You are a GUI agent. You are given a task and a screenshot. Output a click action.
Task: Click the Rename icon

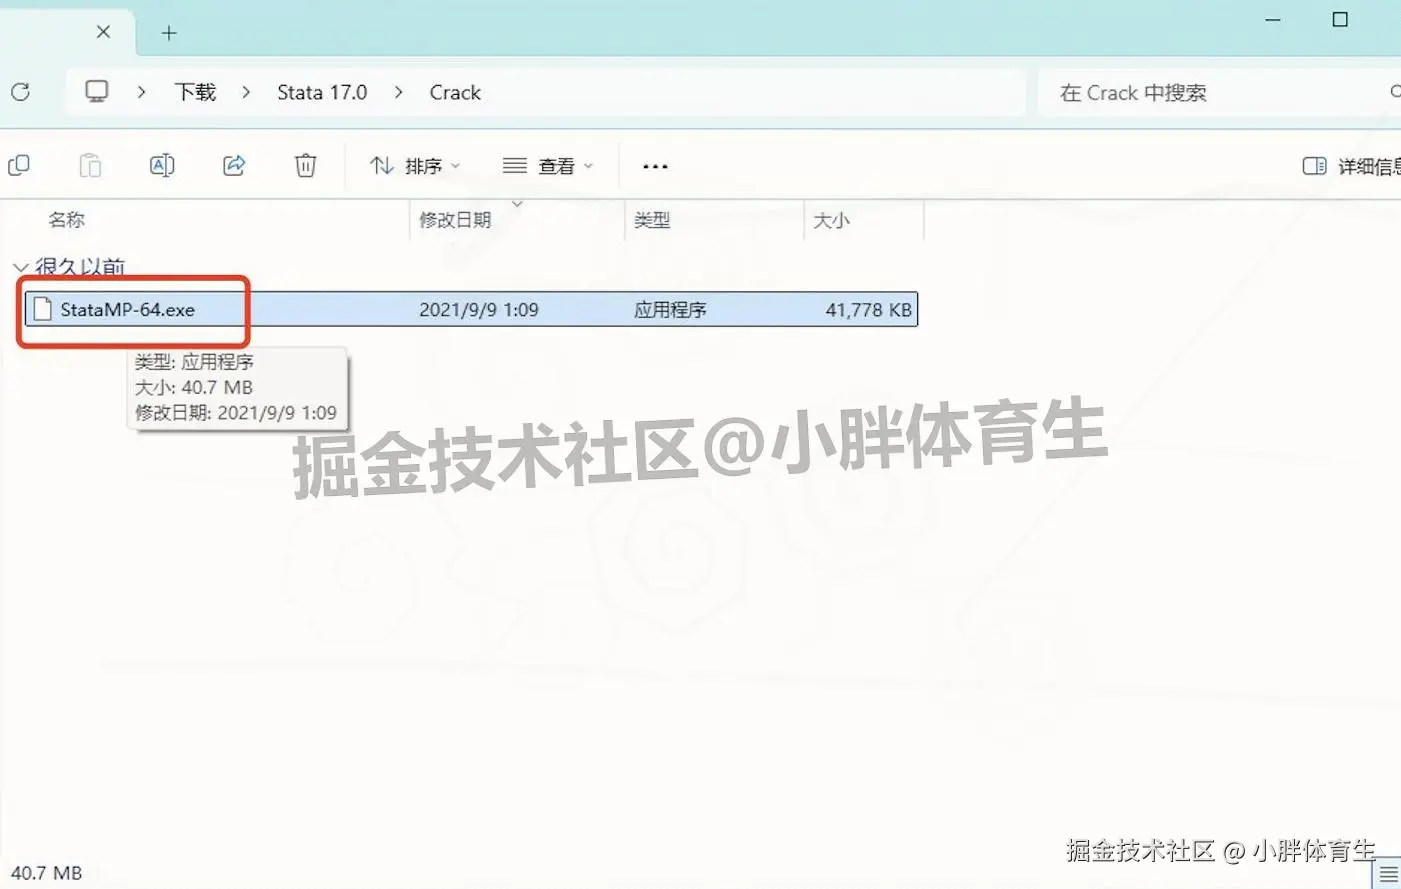162,165
